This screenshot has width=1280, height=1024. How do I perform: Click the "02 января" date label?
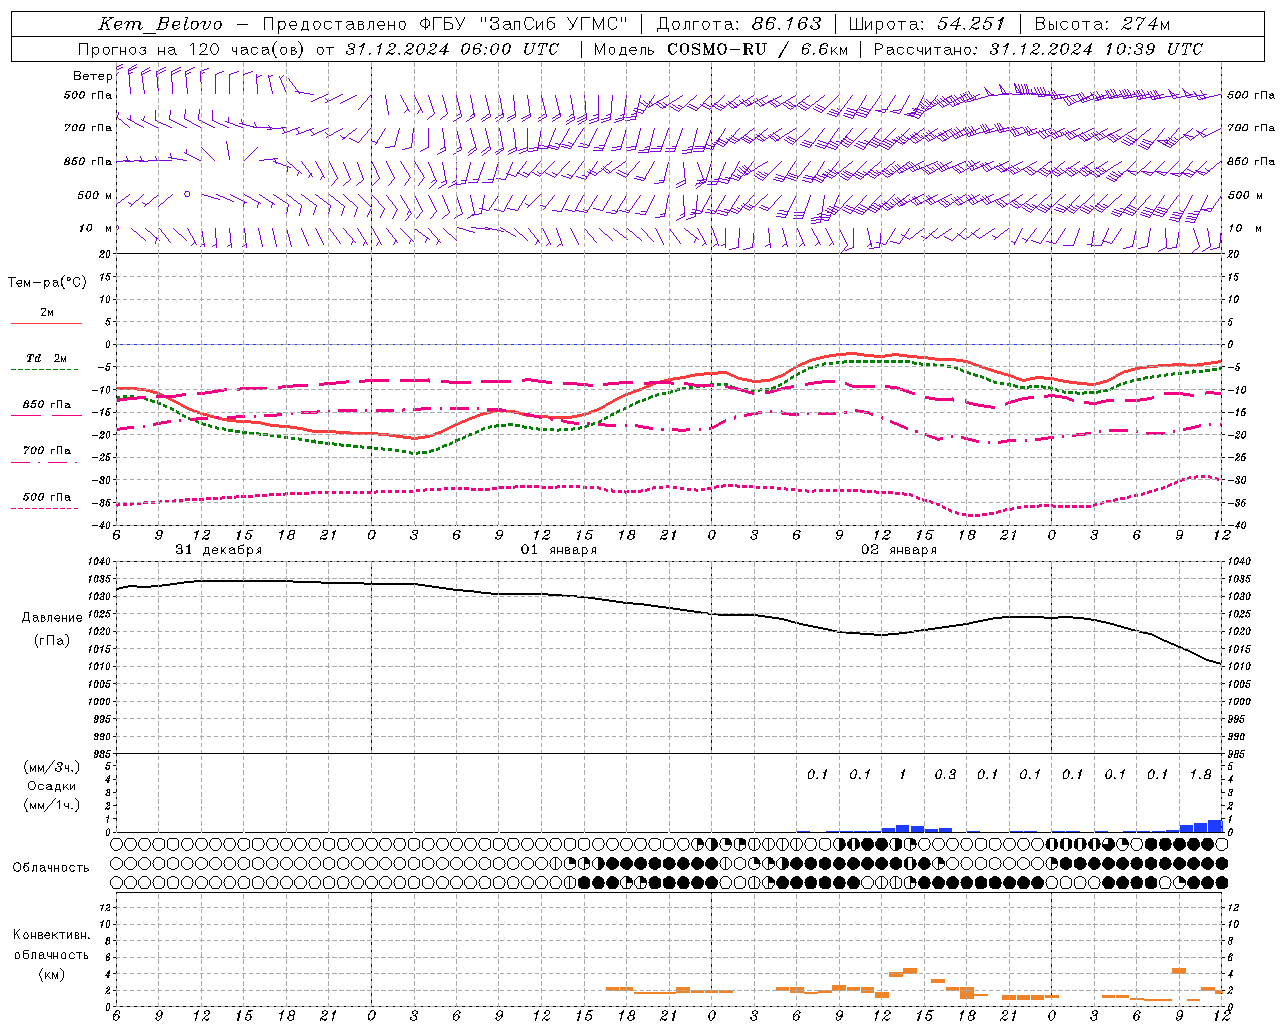[899, 550]
